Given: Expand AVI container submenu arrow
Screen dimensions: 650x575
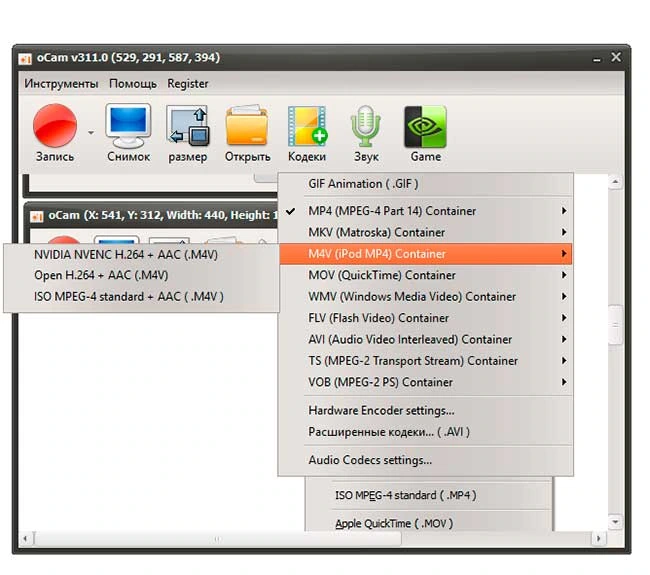Looking at the screenshot, I should tap(564, 340).
